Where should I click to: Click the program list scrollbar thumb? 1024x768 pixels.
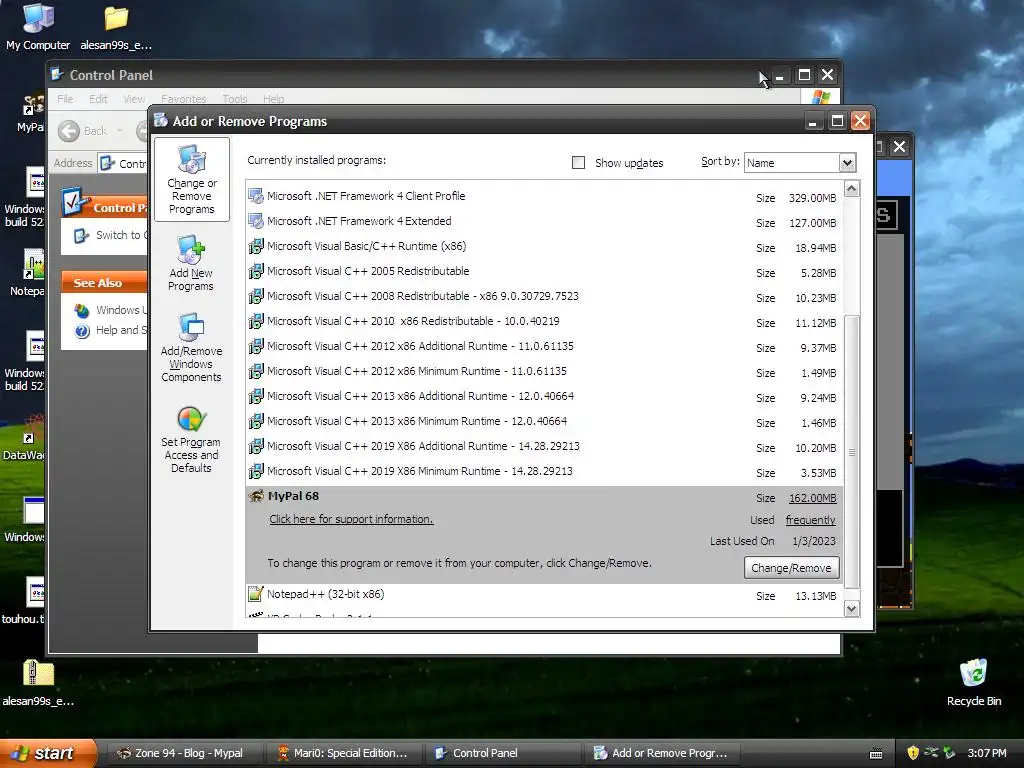coord(852,451)
